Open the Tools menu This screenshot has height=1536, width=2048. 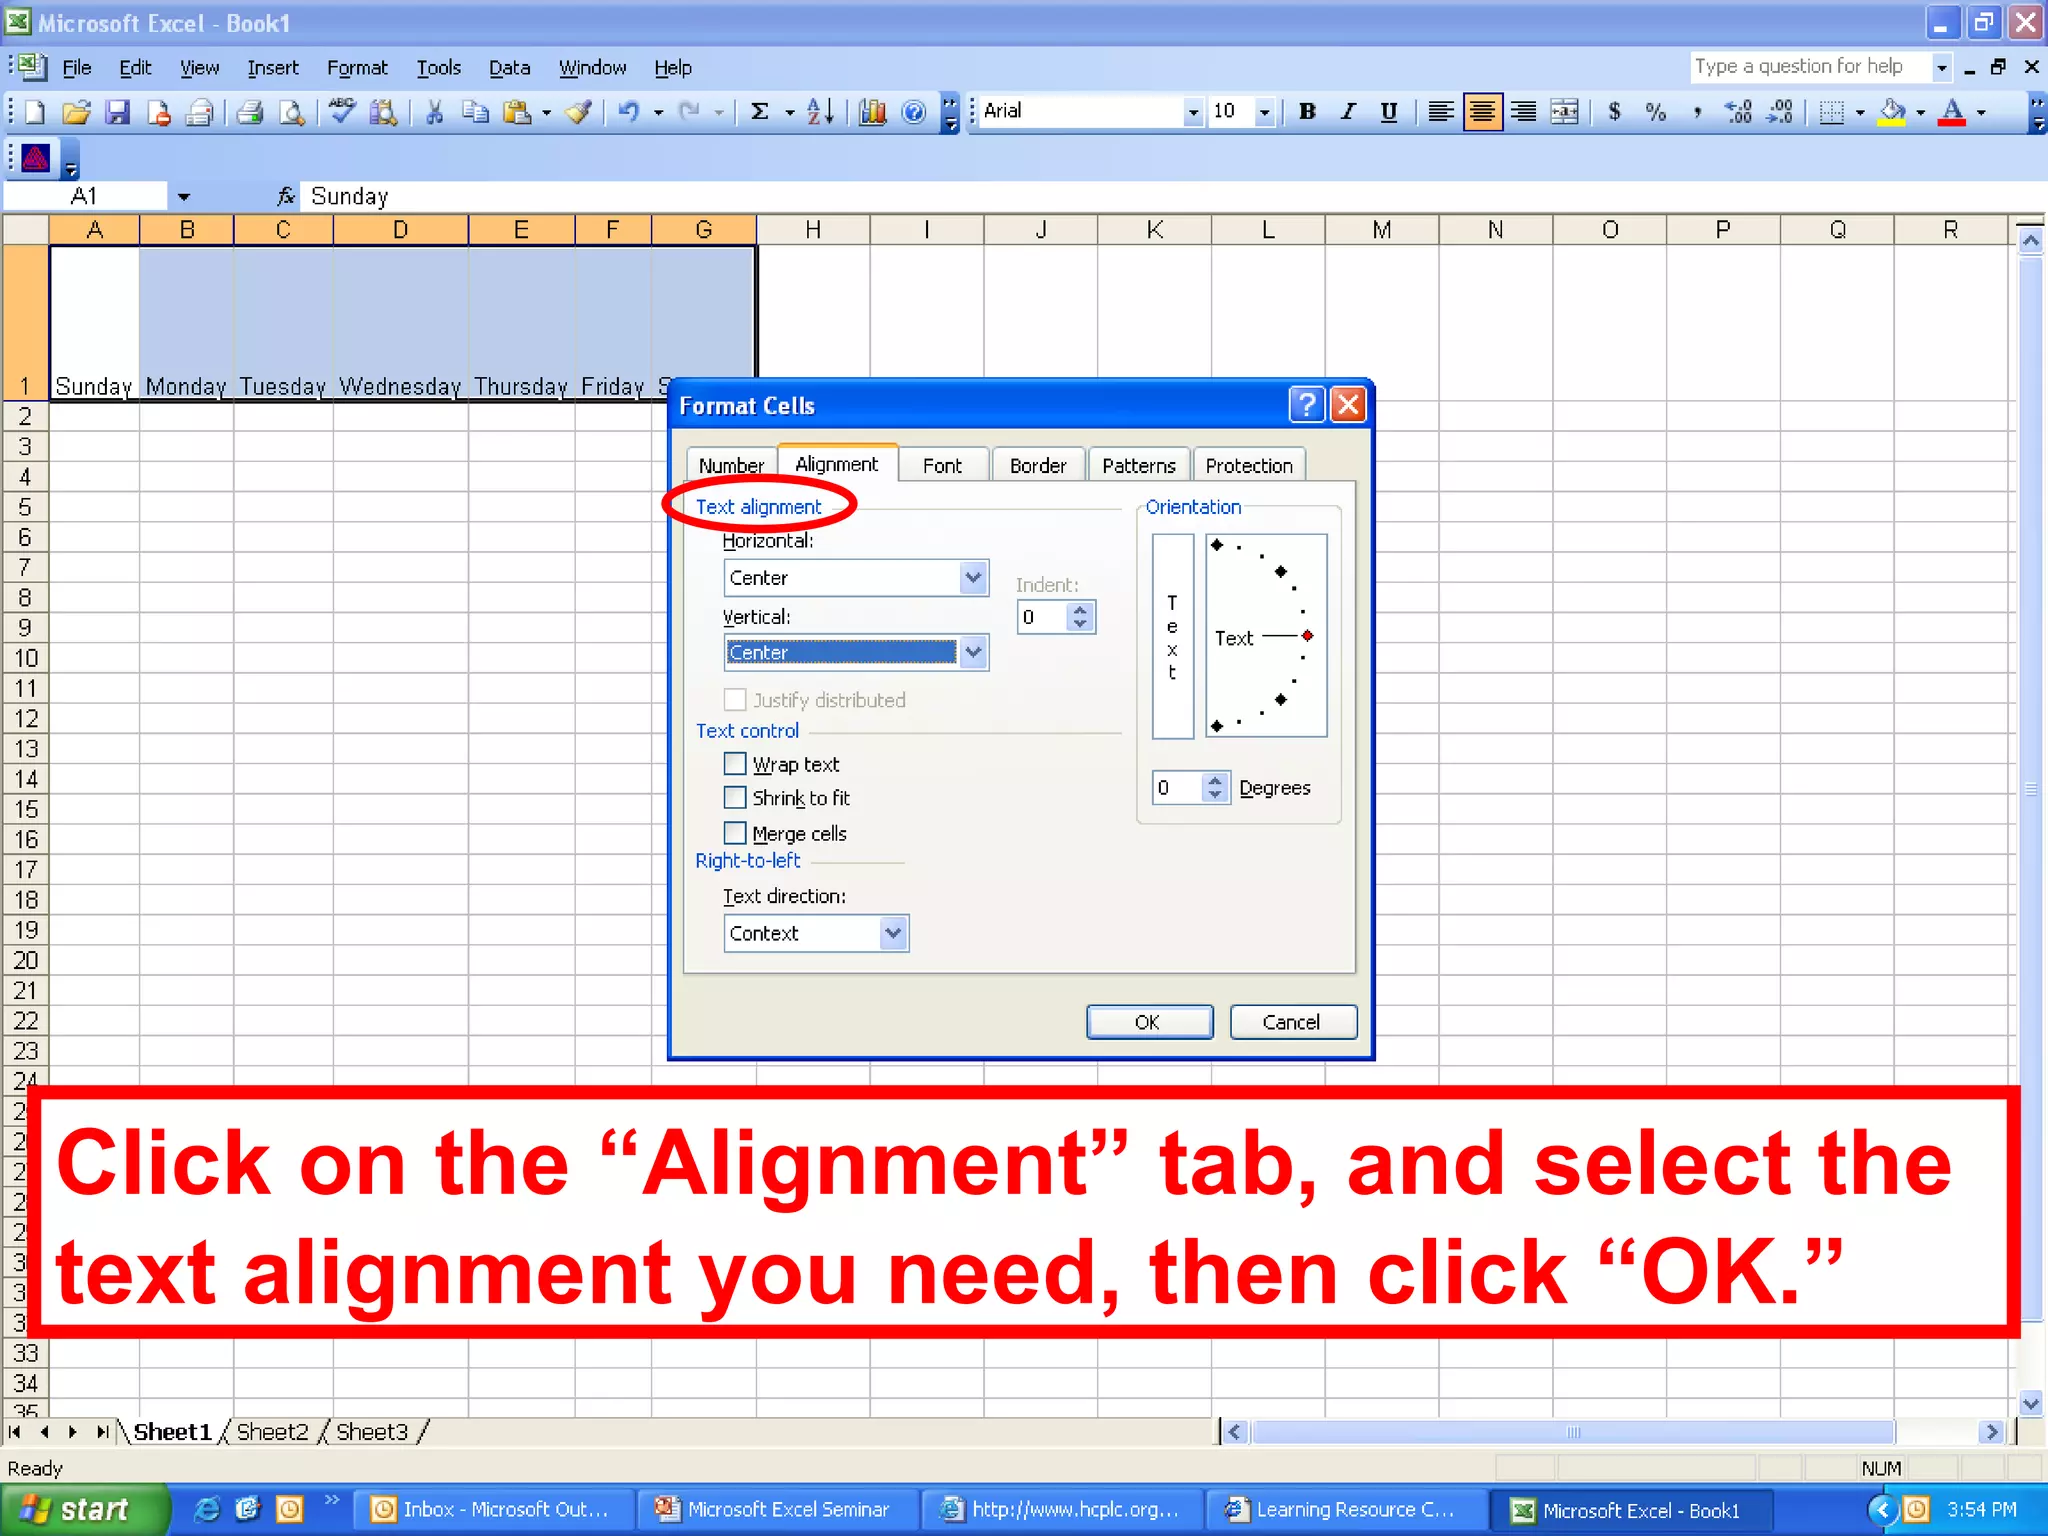pos(438,67)
